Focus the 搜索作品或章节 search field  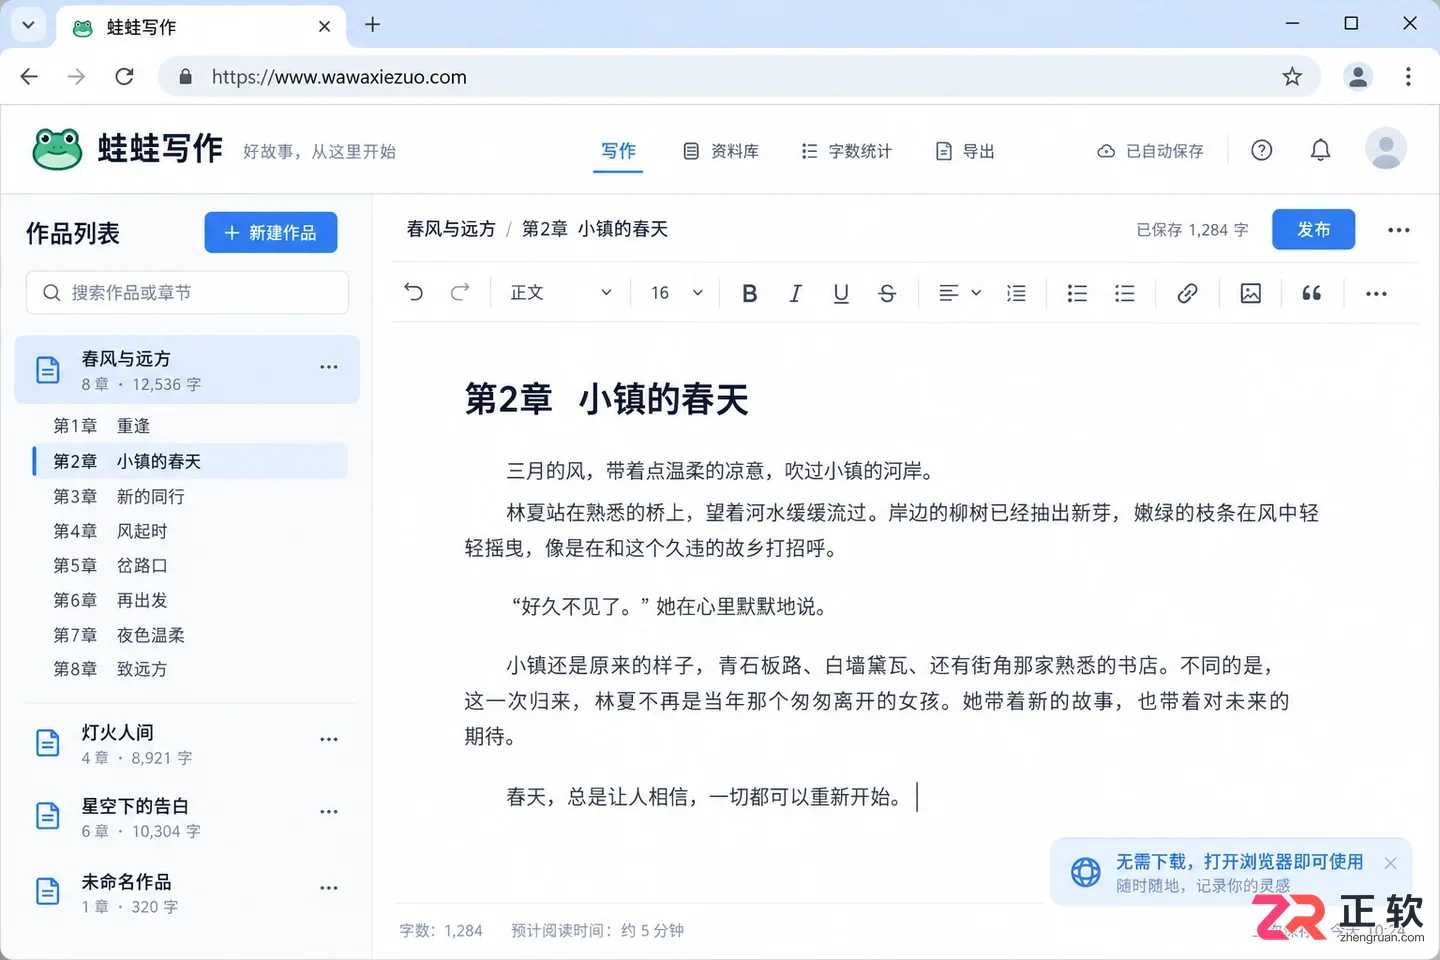(187, 293)
